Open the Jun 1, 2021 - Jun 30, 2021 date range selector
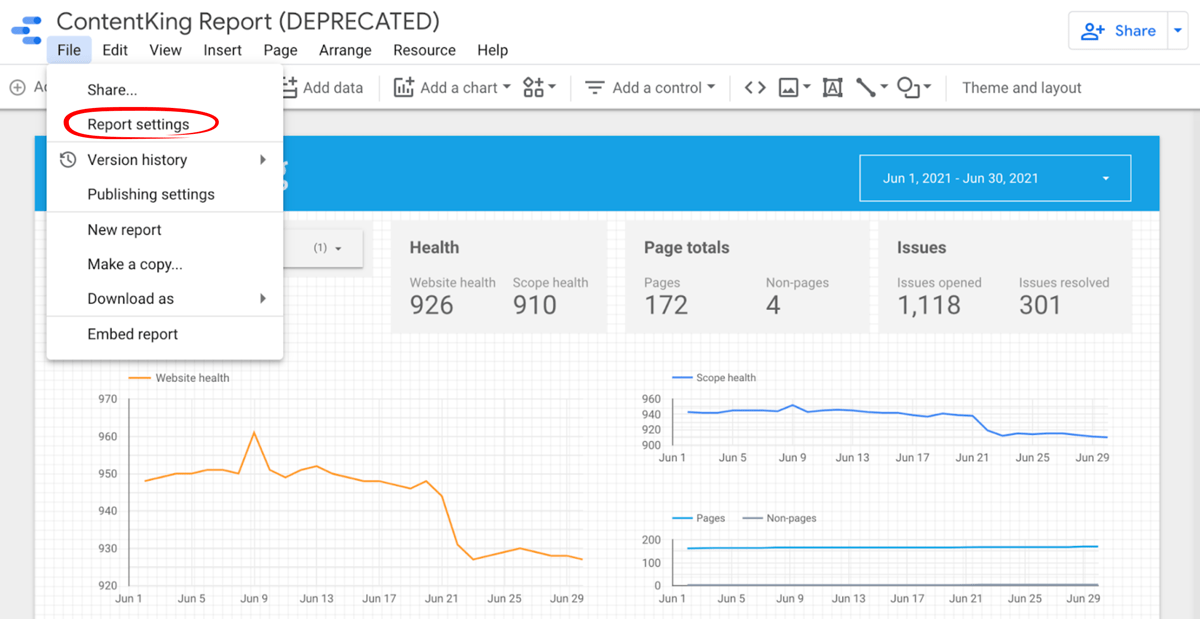The image size is (1200, 619). pyautogui.click(x=995, y=178)
